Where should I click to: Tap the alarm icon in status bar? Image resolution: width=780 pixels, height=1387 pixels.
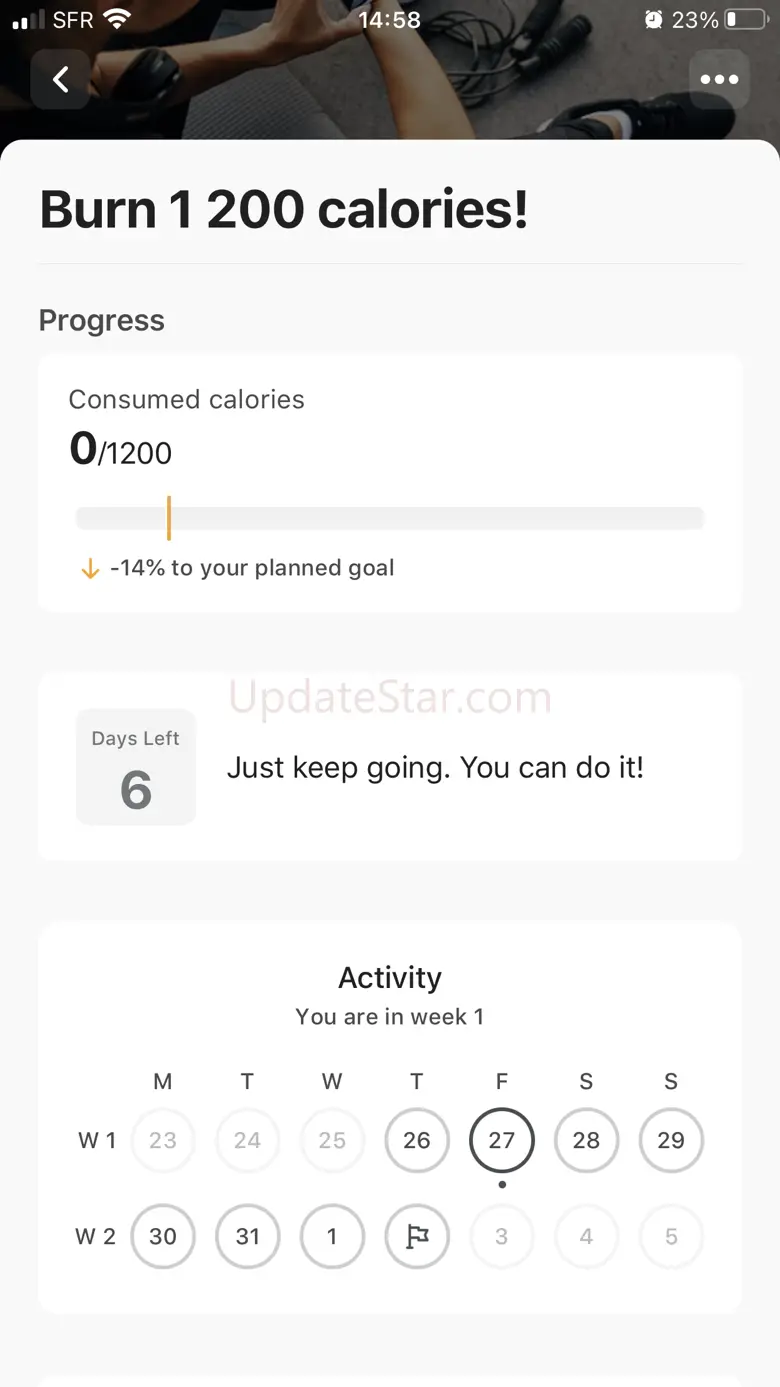[x=653, y=20]
